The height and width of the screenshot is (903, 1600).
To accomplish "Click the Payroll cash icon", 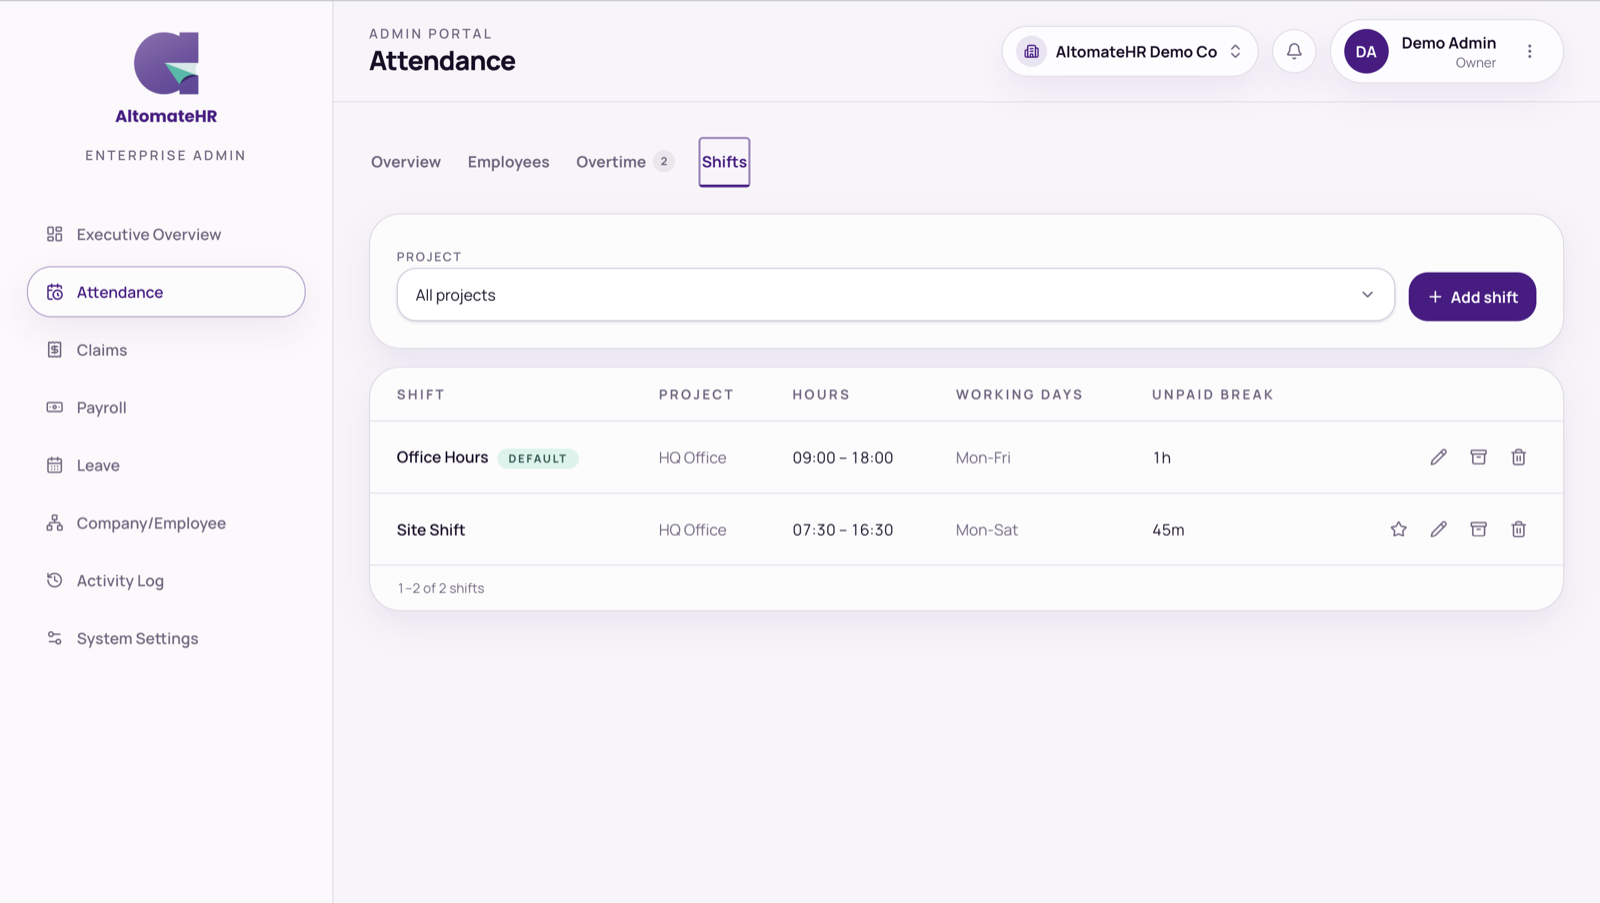I will pyautogui.click(x=55, y=407).
